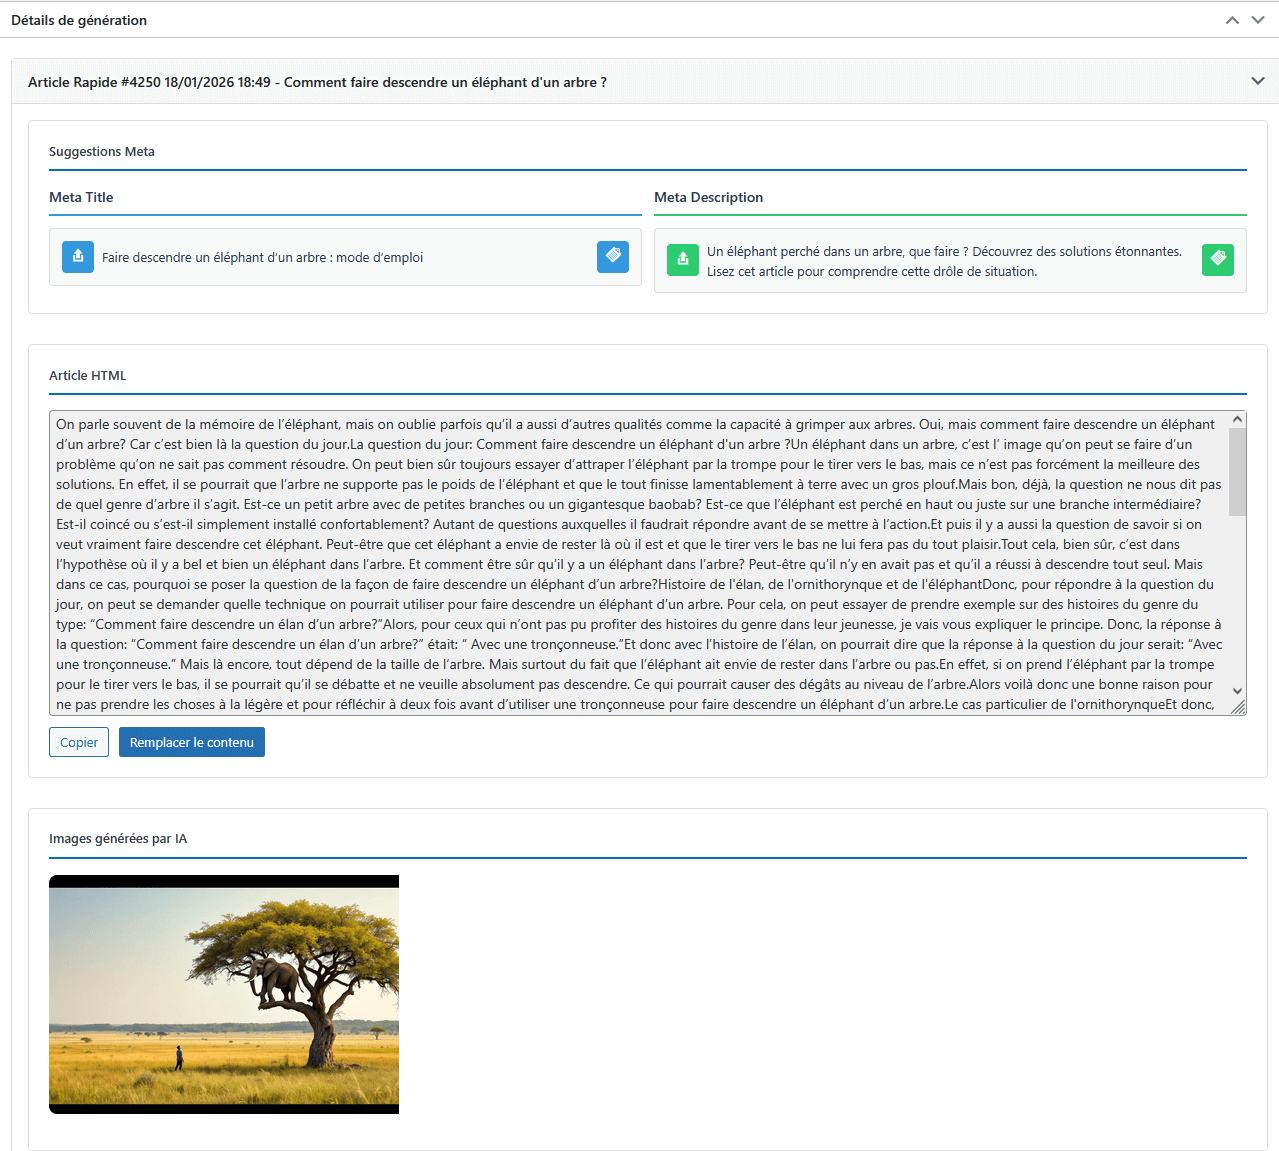The width and height of the screenshot is (1279, 1151).
Task: Click the green upload icon beside Meta Description
Action: click(683, 260)
